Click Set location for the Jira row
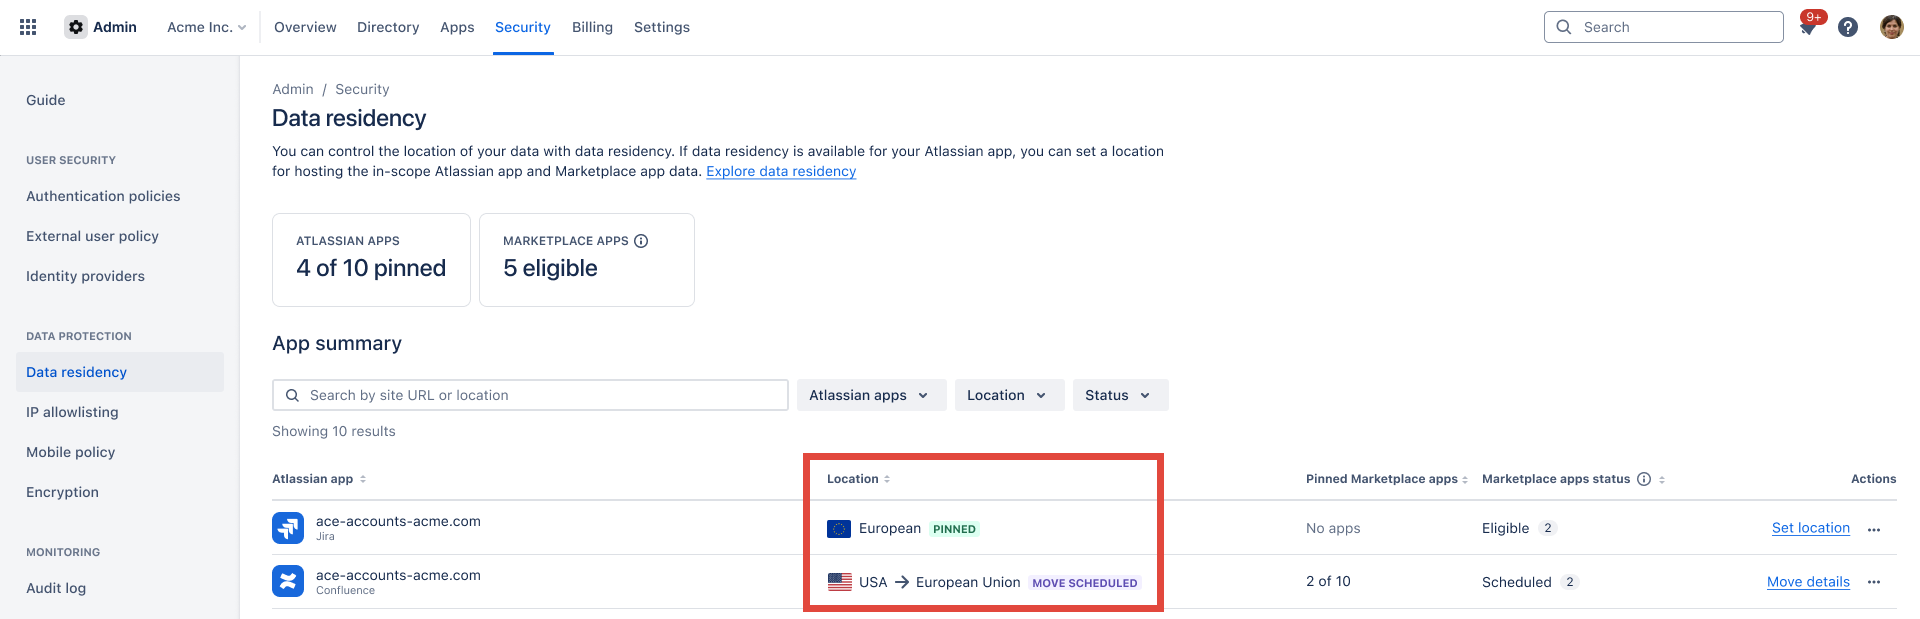The image size is (1920, 619). pyautogui.click(x=1810, y=528)
